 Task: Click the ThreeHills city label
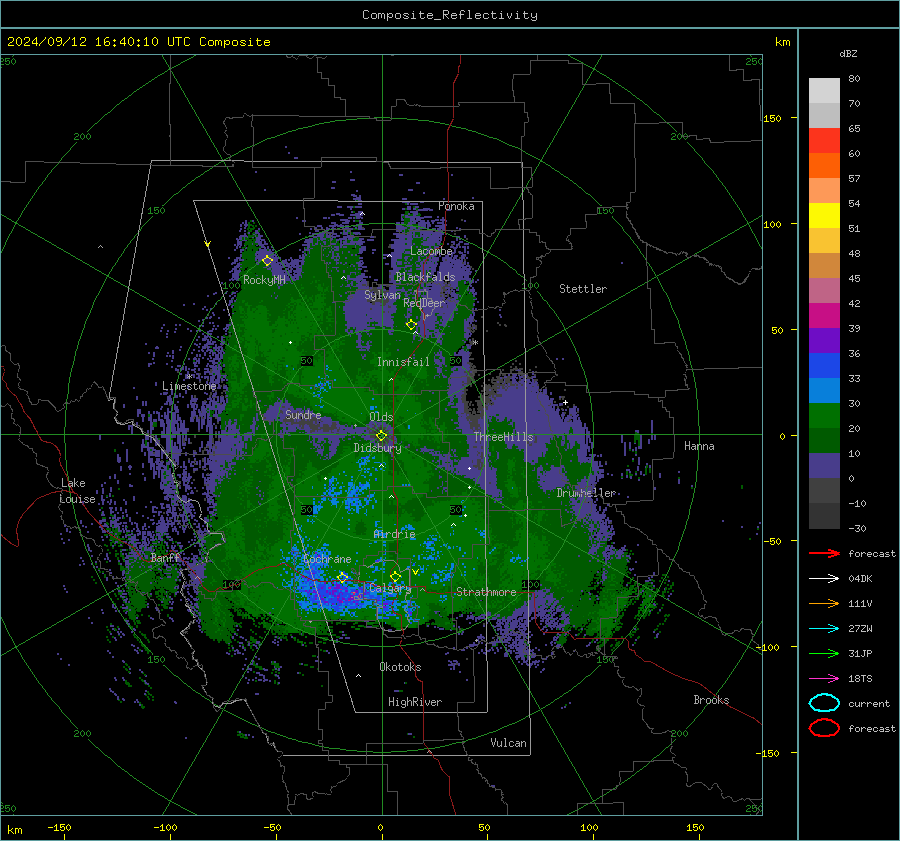click(503, 437)
